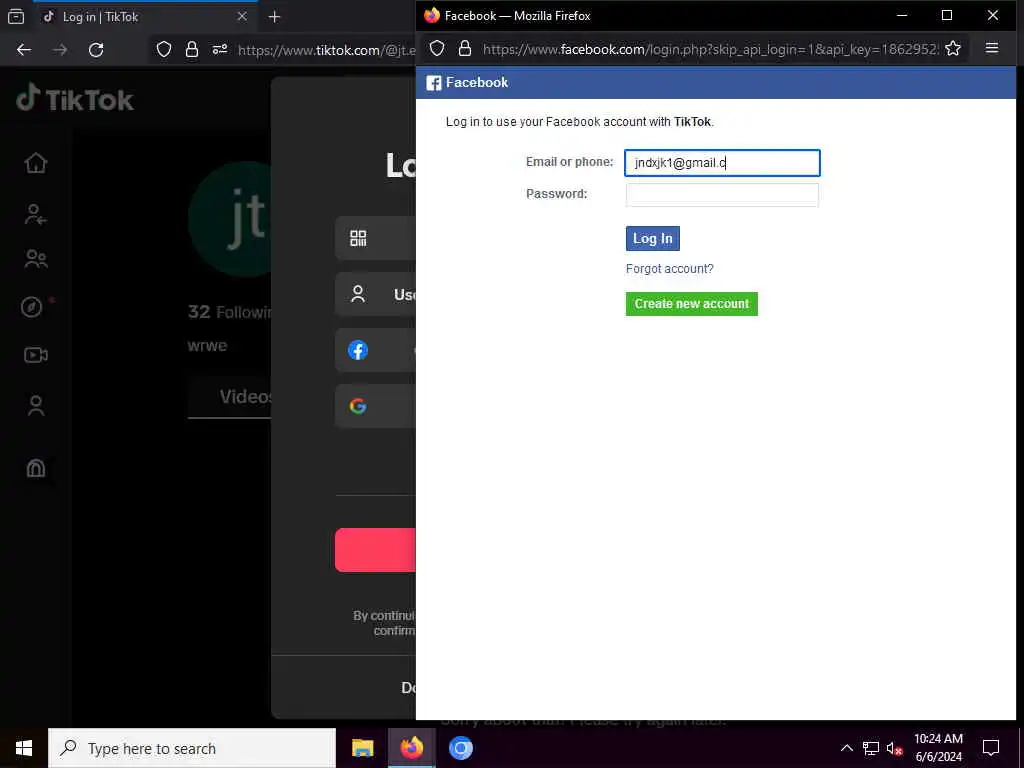Click the TikTok window URL address bar
The height and width of the screenshot is (768, 1024).
326,50
